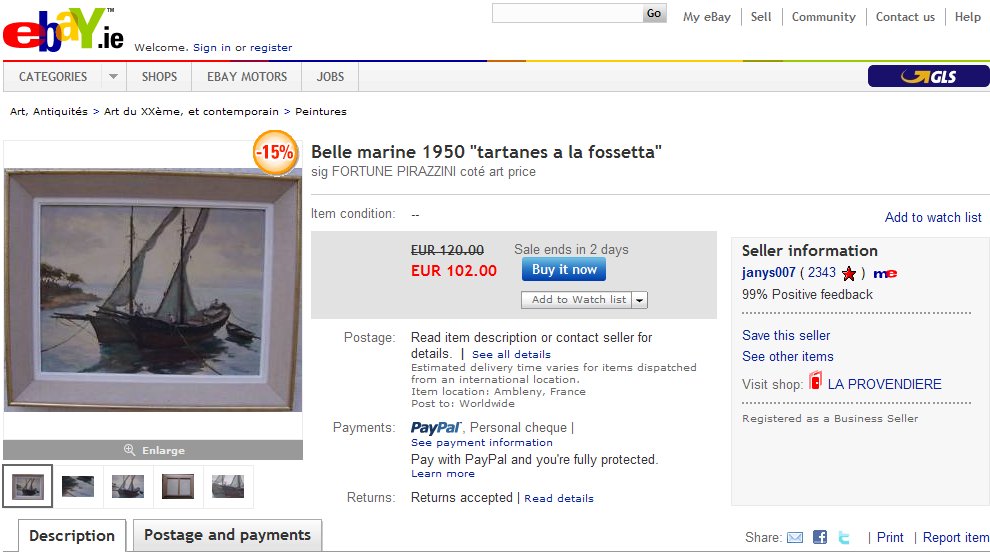The height and width of the screenshot is (555, 990).
Task: Select the fourth thumbnail showing frame back
Action: point(178,487)
